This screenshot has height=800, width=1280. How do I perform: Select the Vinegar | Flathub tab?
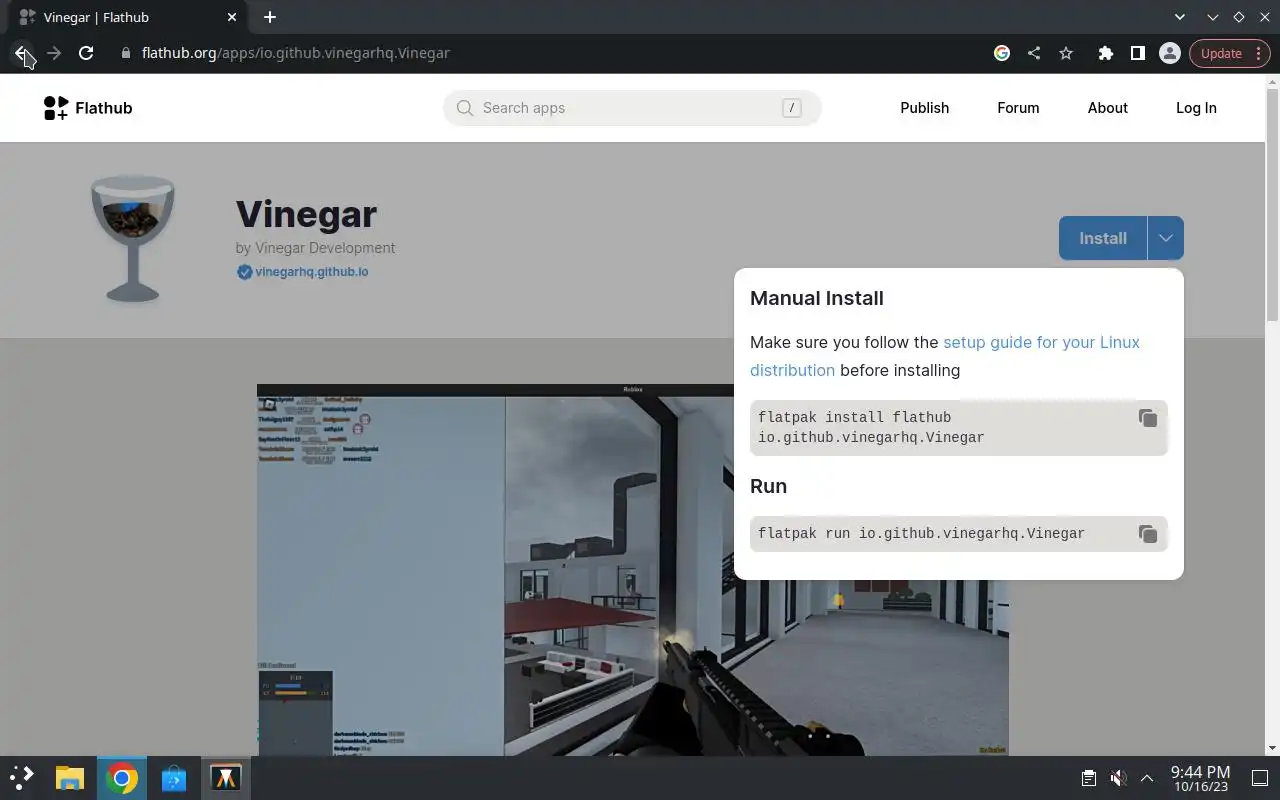(x=125, y=17)
